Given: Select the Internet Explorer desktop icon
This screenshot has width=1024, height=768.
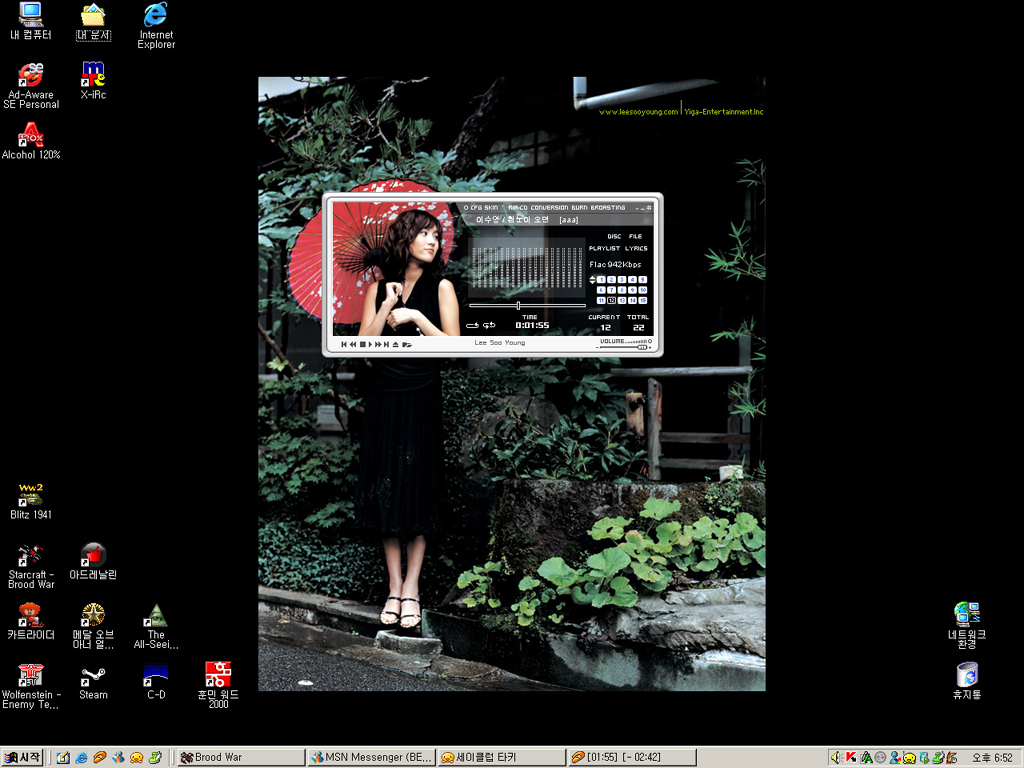Looking at the screenshot, I should pos(156,16).
